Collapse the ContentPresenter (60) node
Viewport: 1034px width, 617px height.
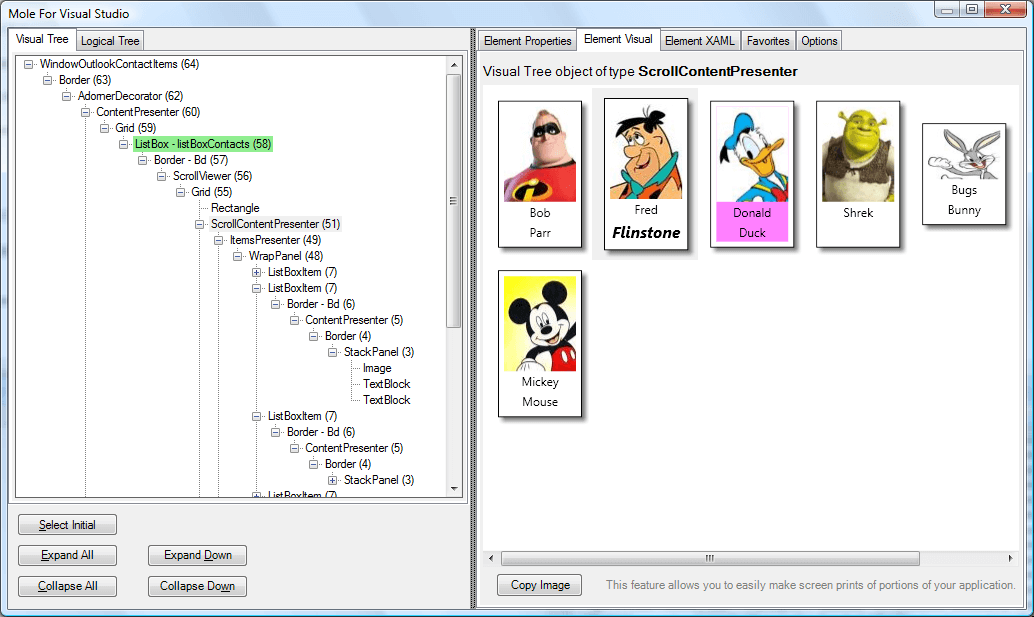tap(86, 112)
